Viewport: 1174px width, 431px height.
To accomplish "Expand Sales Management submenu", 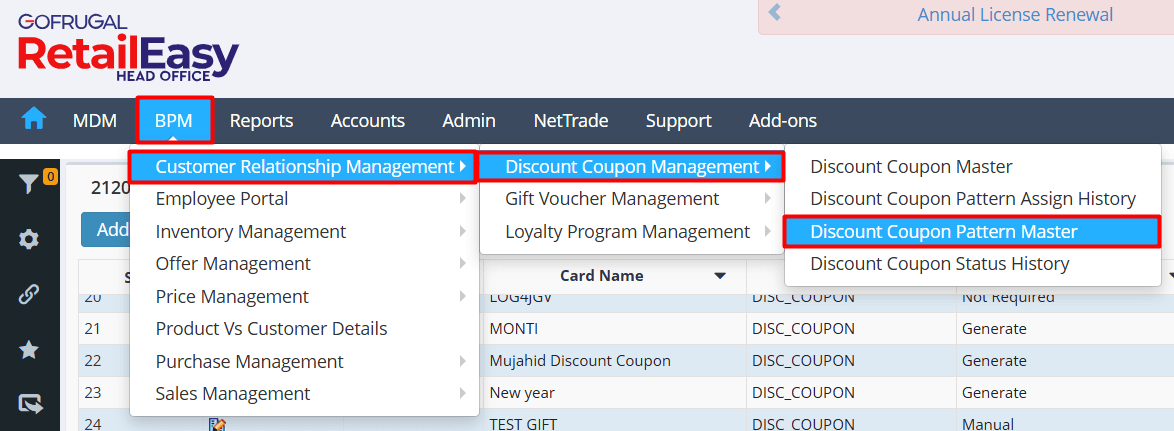I will [x=304, y=394].
